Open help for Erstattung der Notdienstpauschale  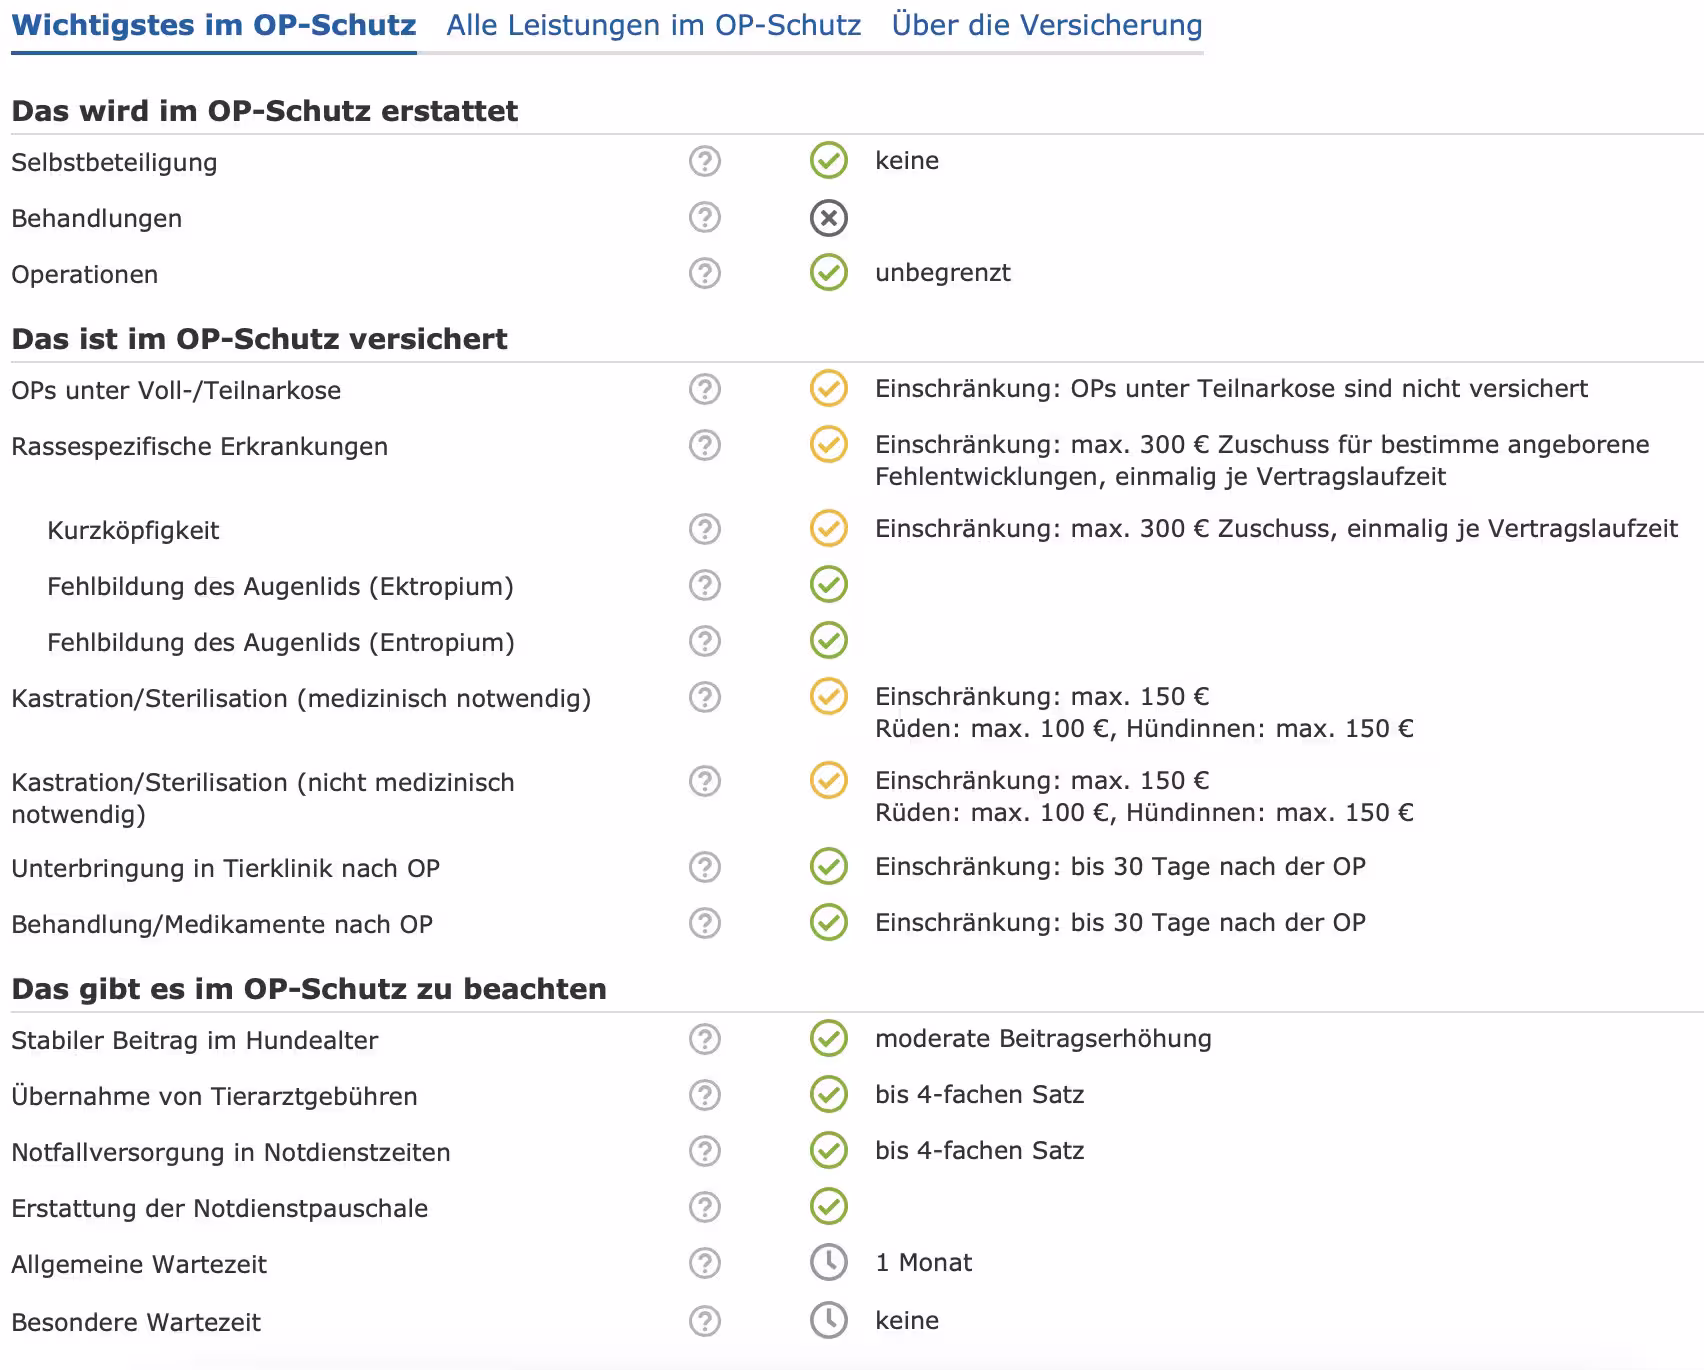coord(705,1207)
